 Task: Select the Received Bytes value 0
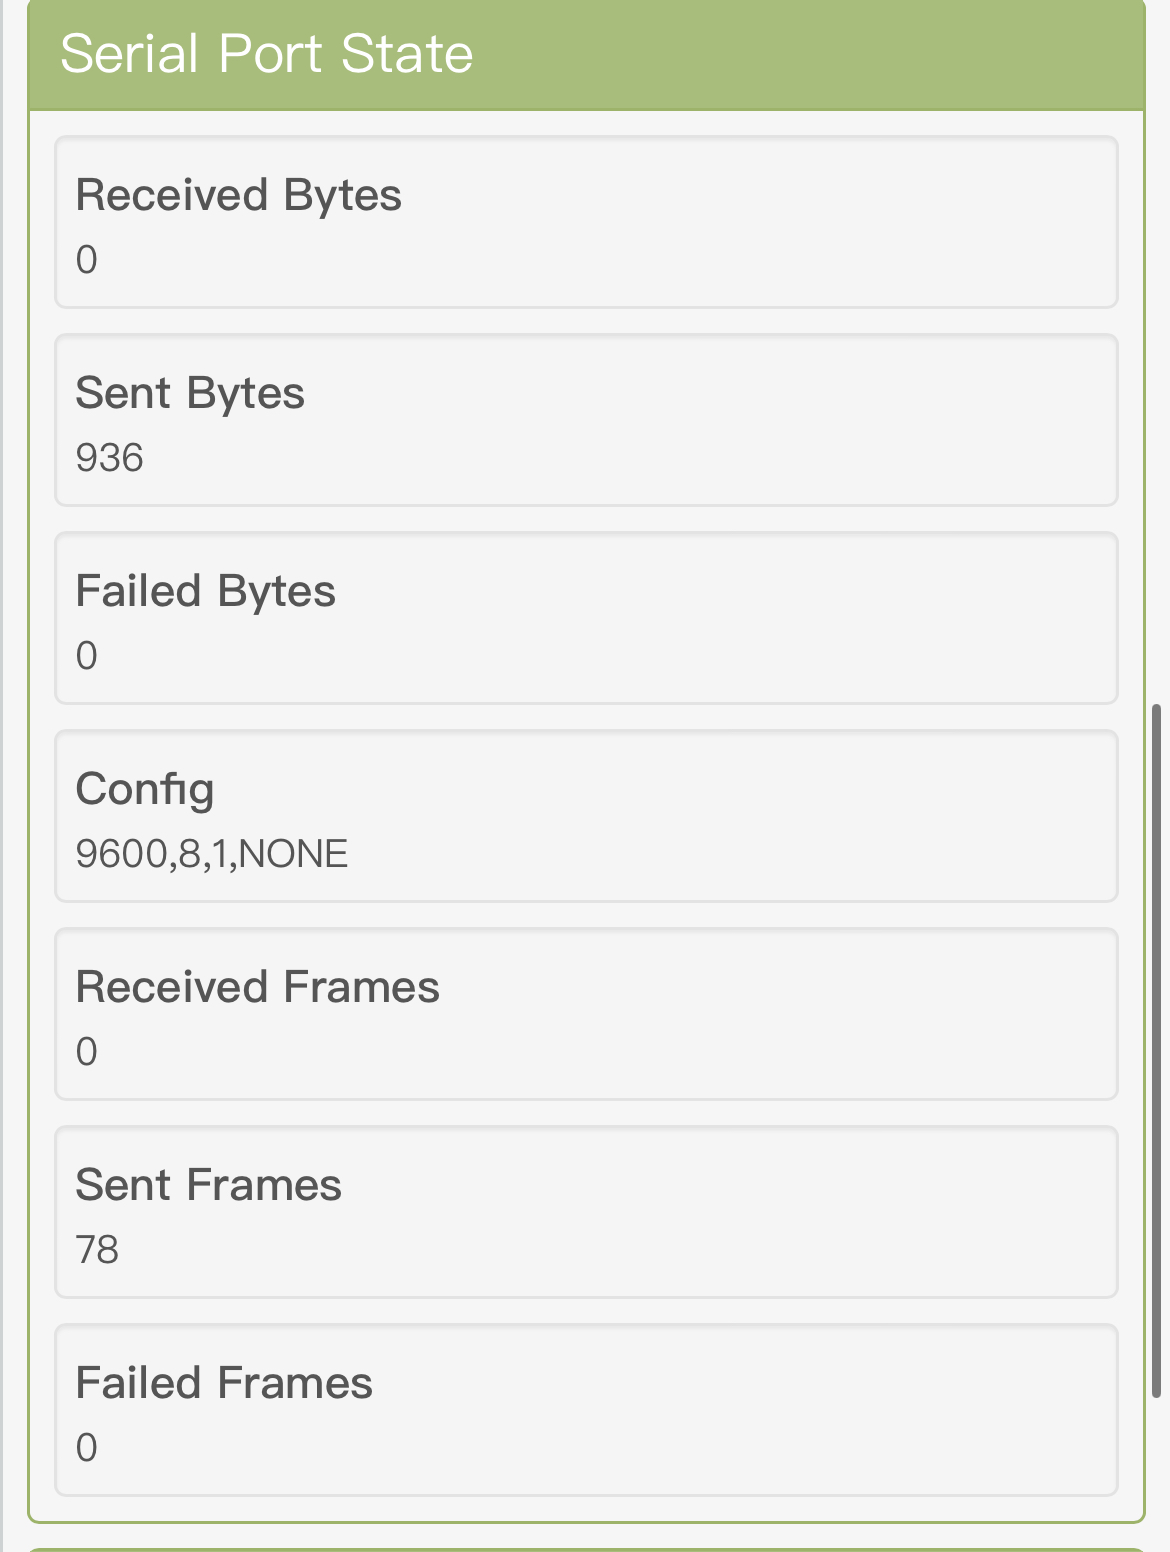87,260
